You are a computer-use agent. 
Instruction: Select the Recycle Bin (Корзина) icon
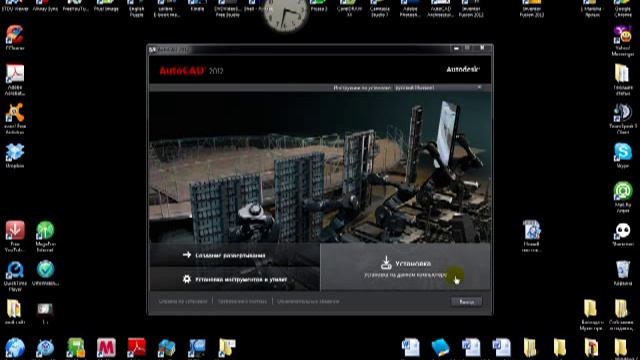623,273
